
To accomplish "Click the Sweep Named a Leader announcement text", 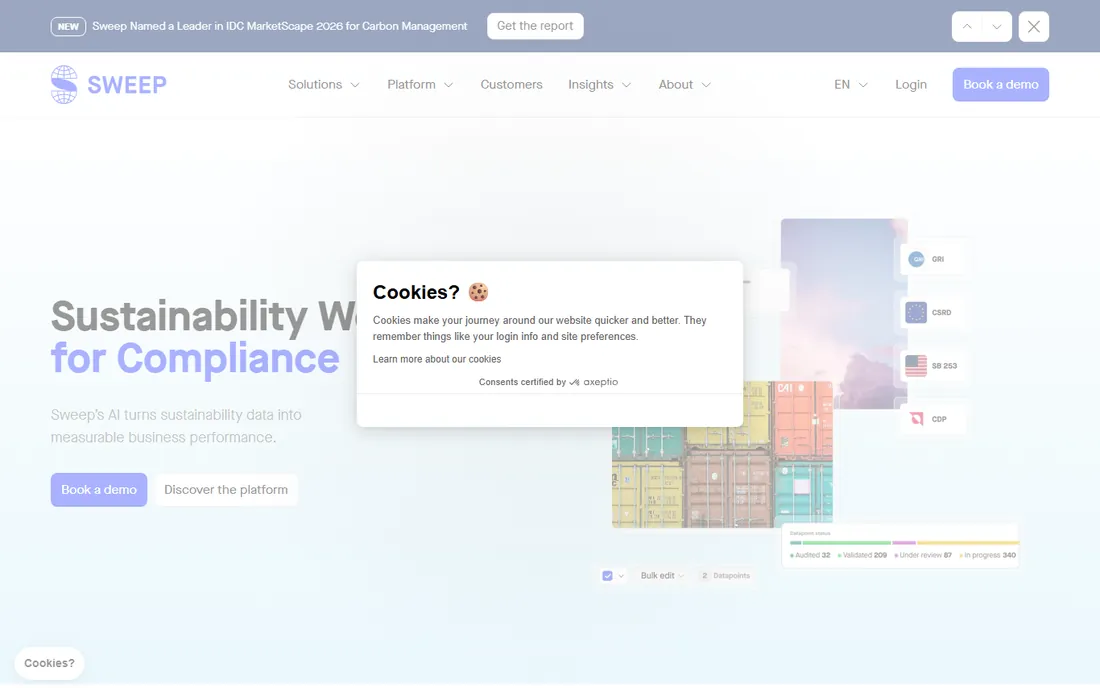I will point(280,26).
